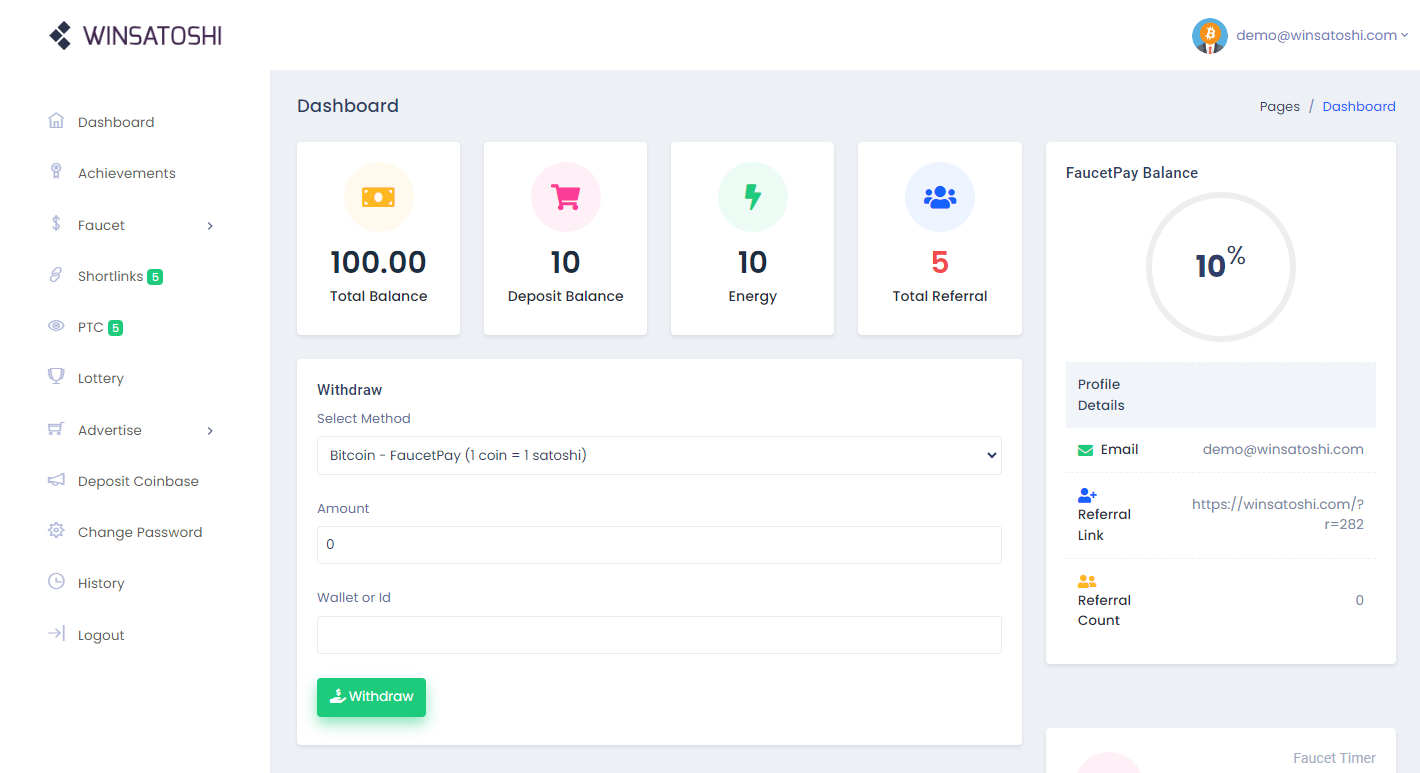Expand the Faucet submenu chevron
Viewport: 1420px width, 773px height.
pyautogui.click(x=210, y=226)
